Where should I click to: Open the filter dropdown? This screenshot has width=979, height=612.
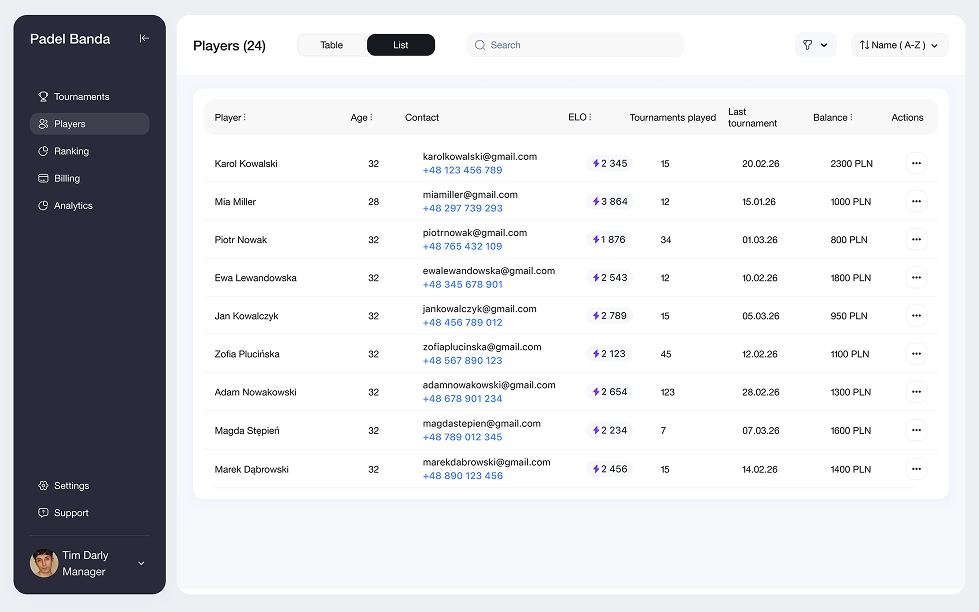(x=815, y=45)
